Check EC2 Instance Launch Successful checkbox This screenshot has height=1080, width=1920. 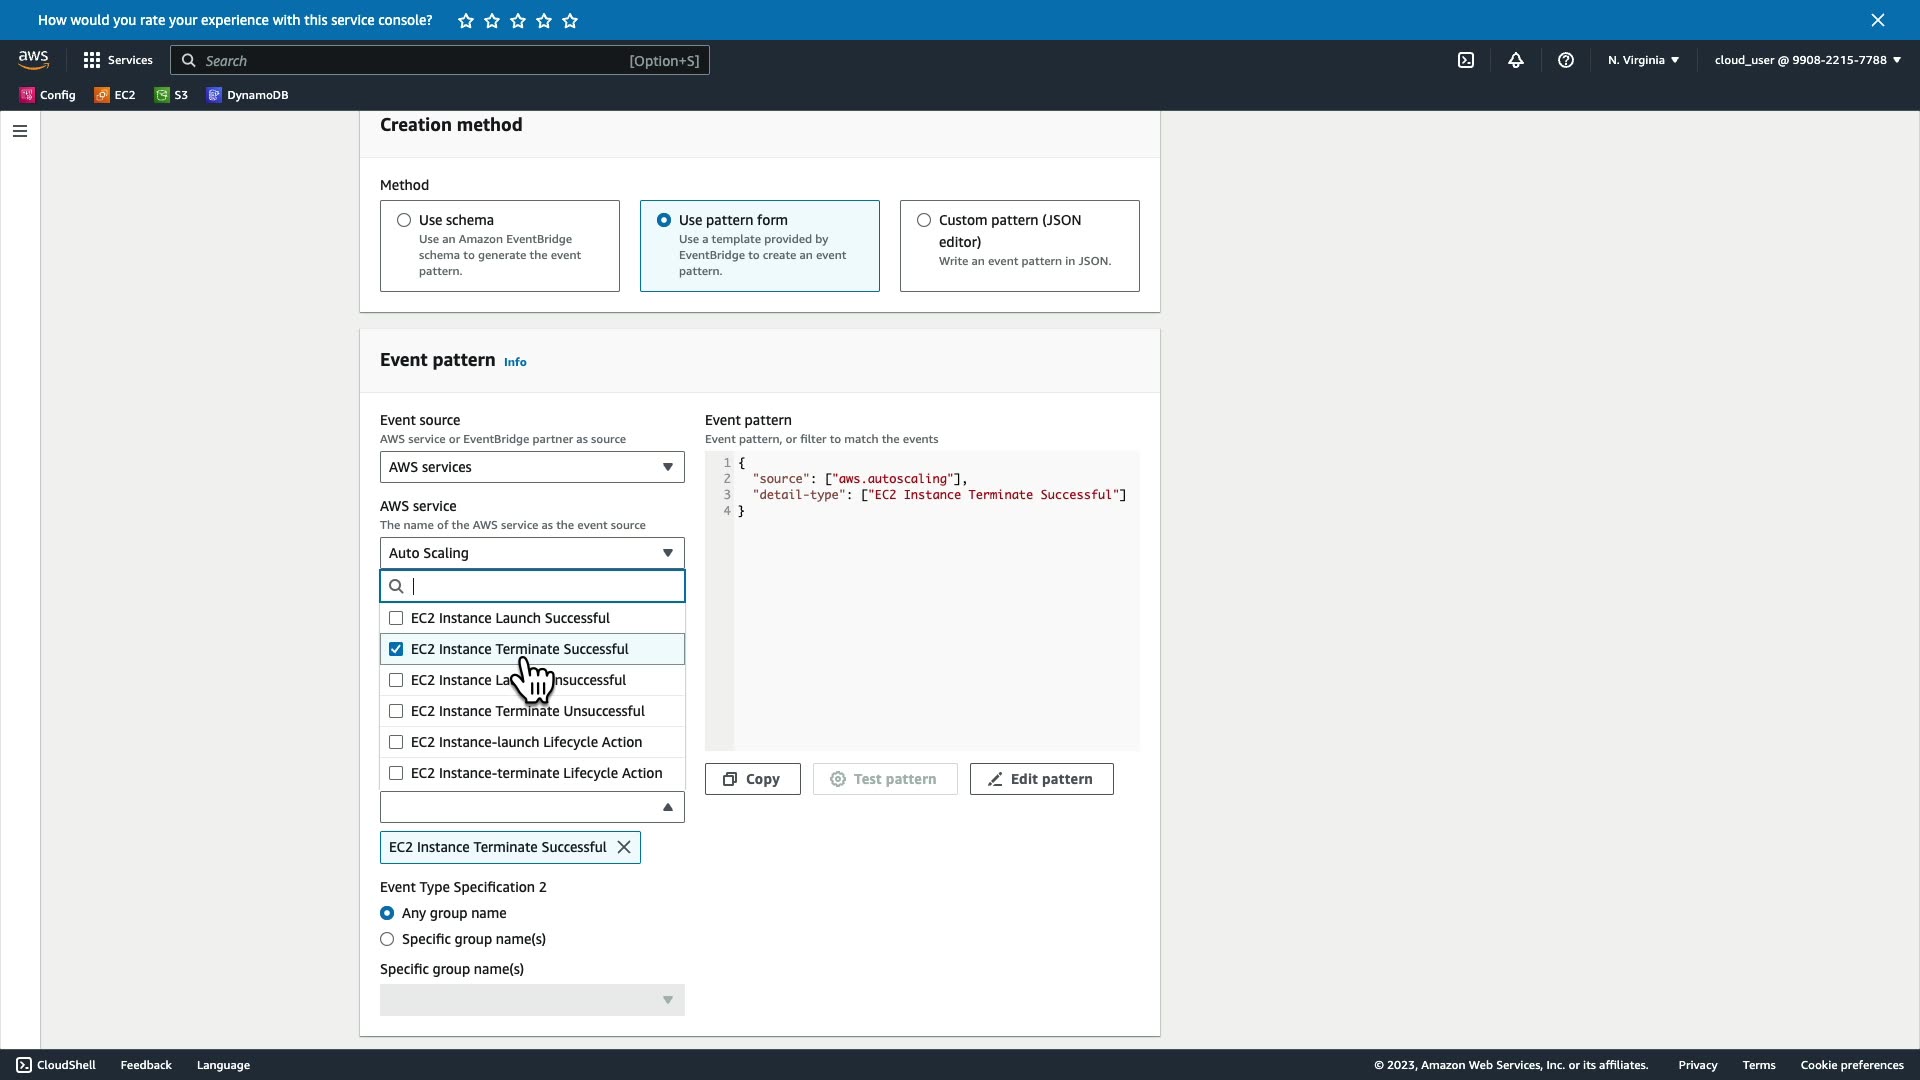(396, 618)
